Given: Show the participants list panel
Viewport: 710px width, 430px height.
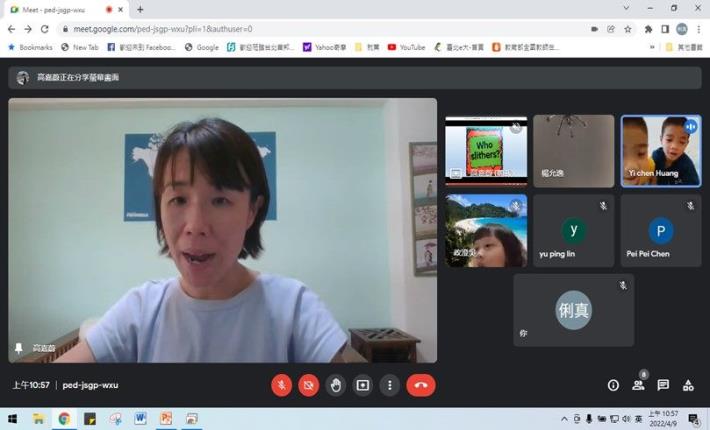Looking at the screenshot, I should (x=638, y=385).
